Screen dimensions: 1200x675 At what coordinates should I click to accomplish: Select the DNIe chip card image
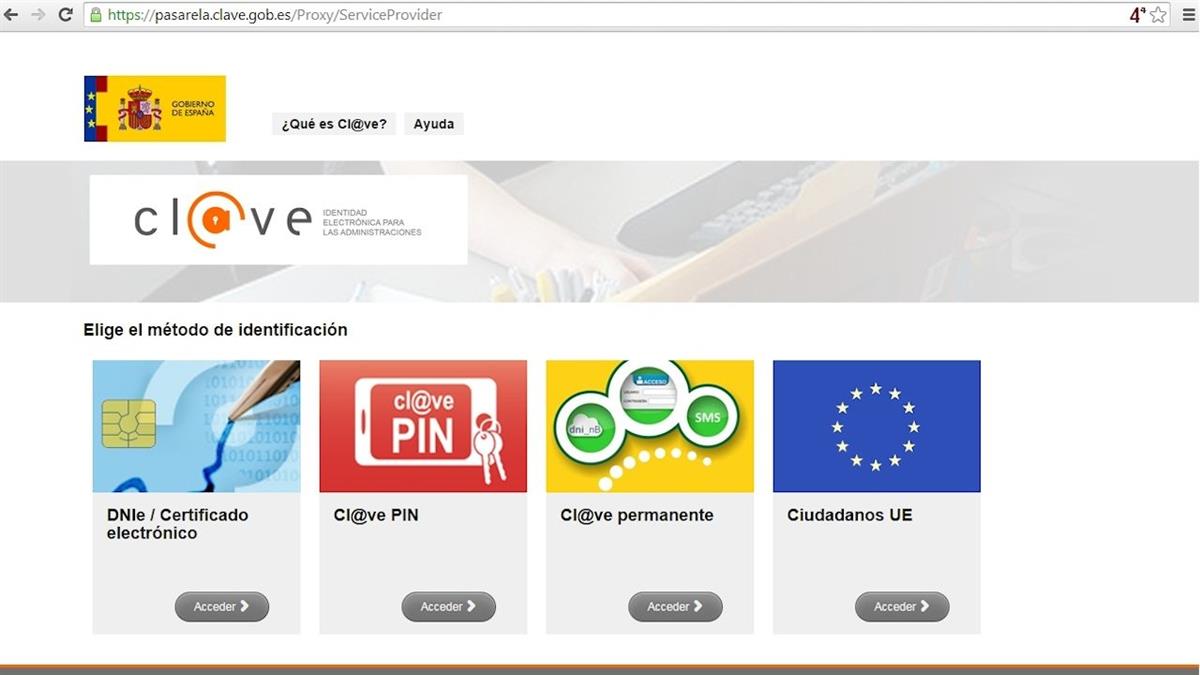point(196,426)
